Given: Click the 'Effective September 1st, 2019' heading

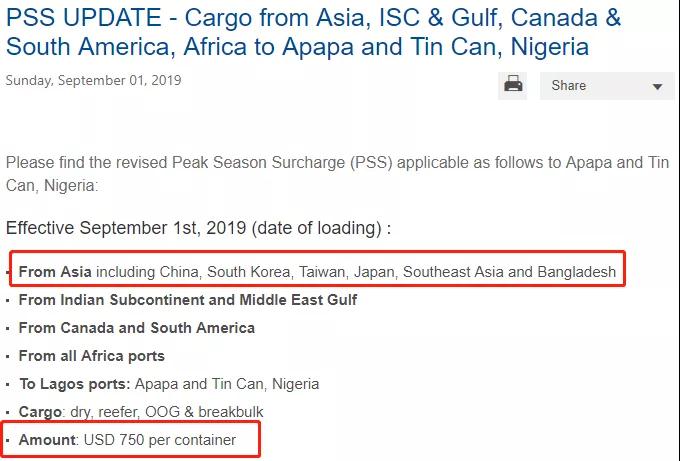Looking at the screenshot, I should 198,228.
